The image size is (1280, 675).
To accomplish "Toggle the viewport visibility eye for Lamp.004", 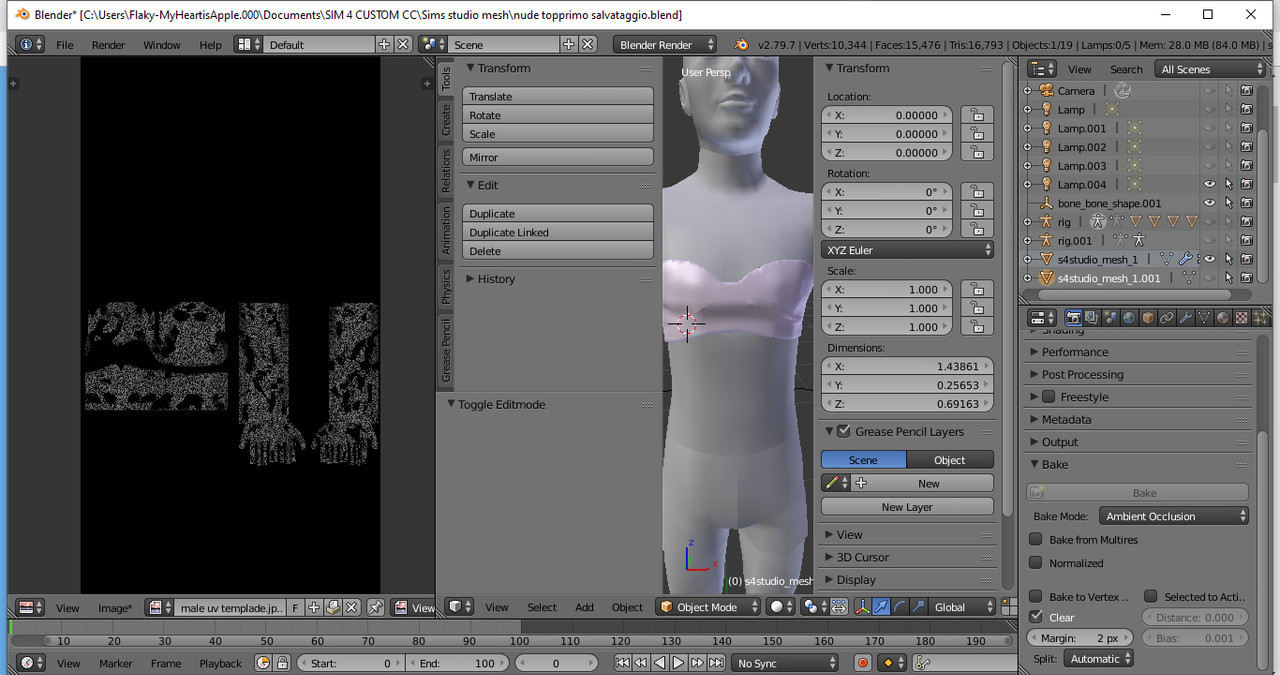I will tap(1209, 184).
